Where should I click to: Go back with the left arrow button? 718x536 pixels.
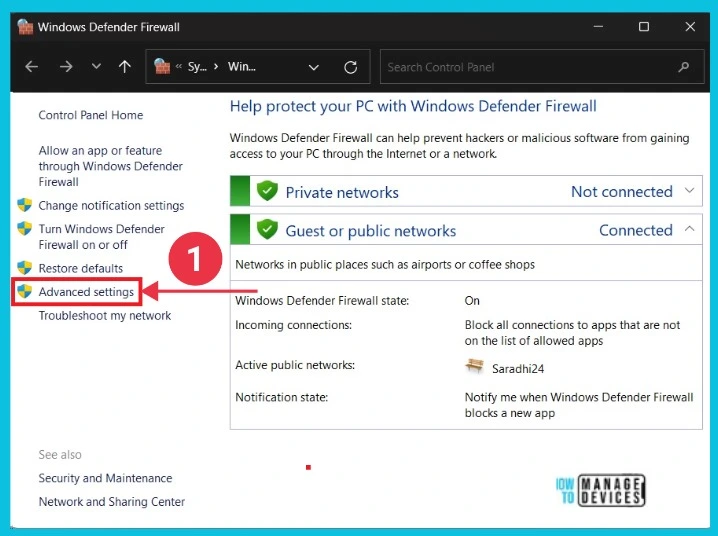(32, 67)
